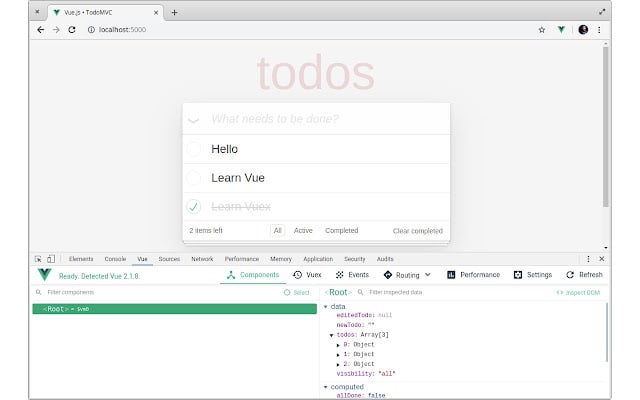Viewport: 640px width, 400px height.
Task: Open the Security DevTools tab
Action: tap(354, 259)
